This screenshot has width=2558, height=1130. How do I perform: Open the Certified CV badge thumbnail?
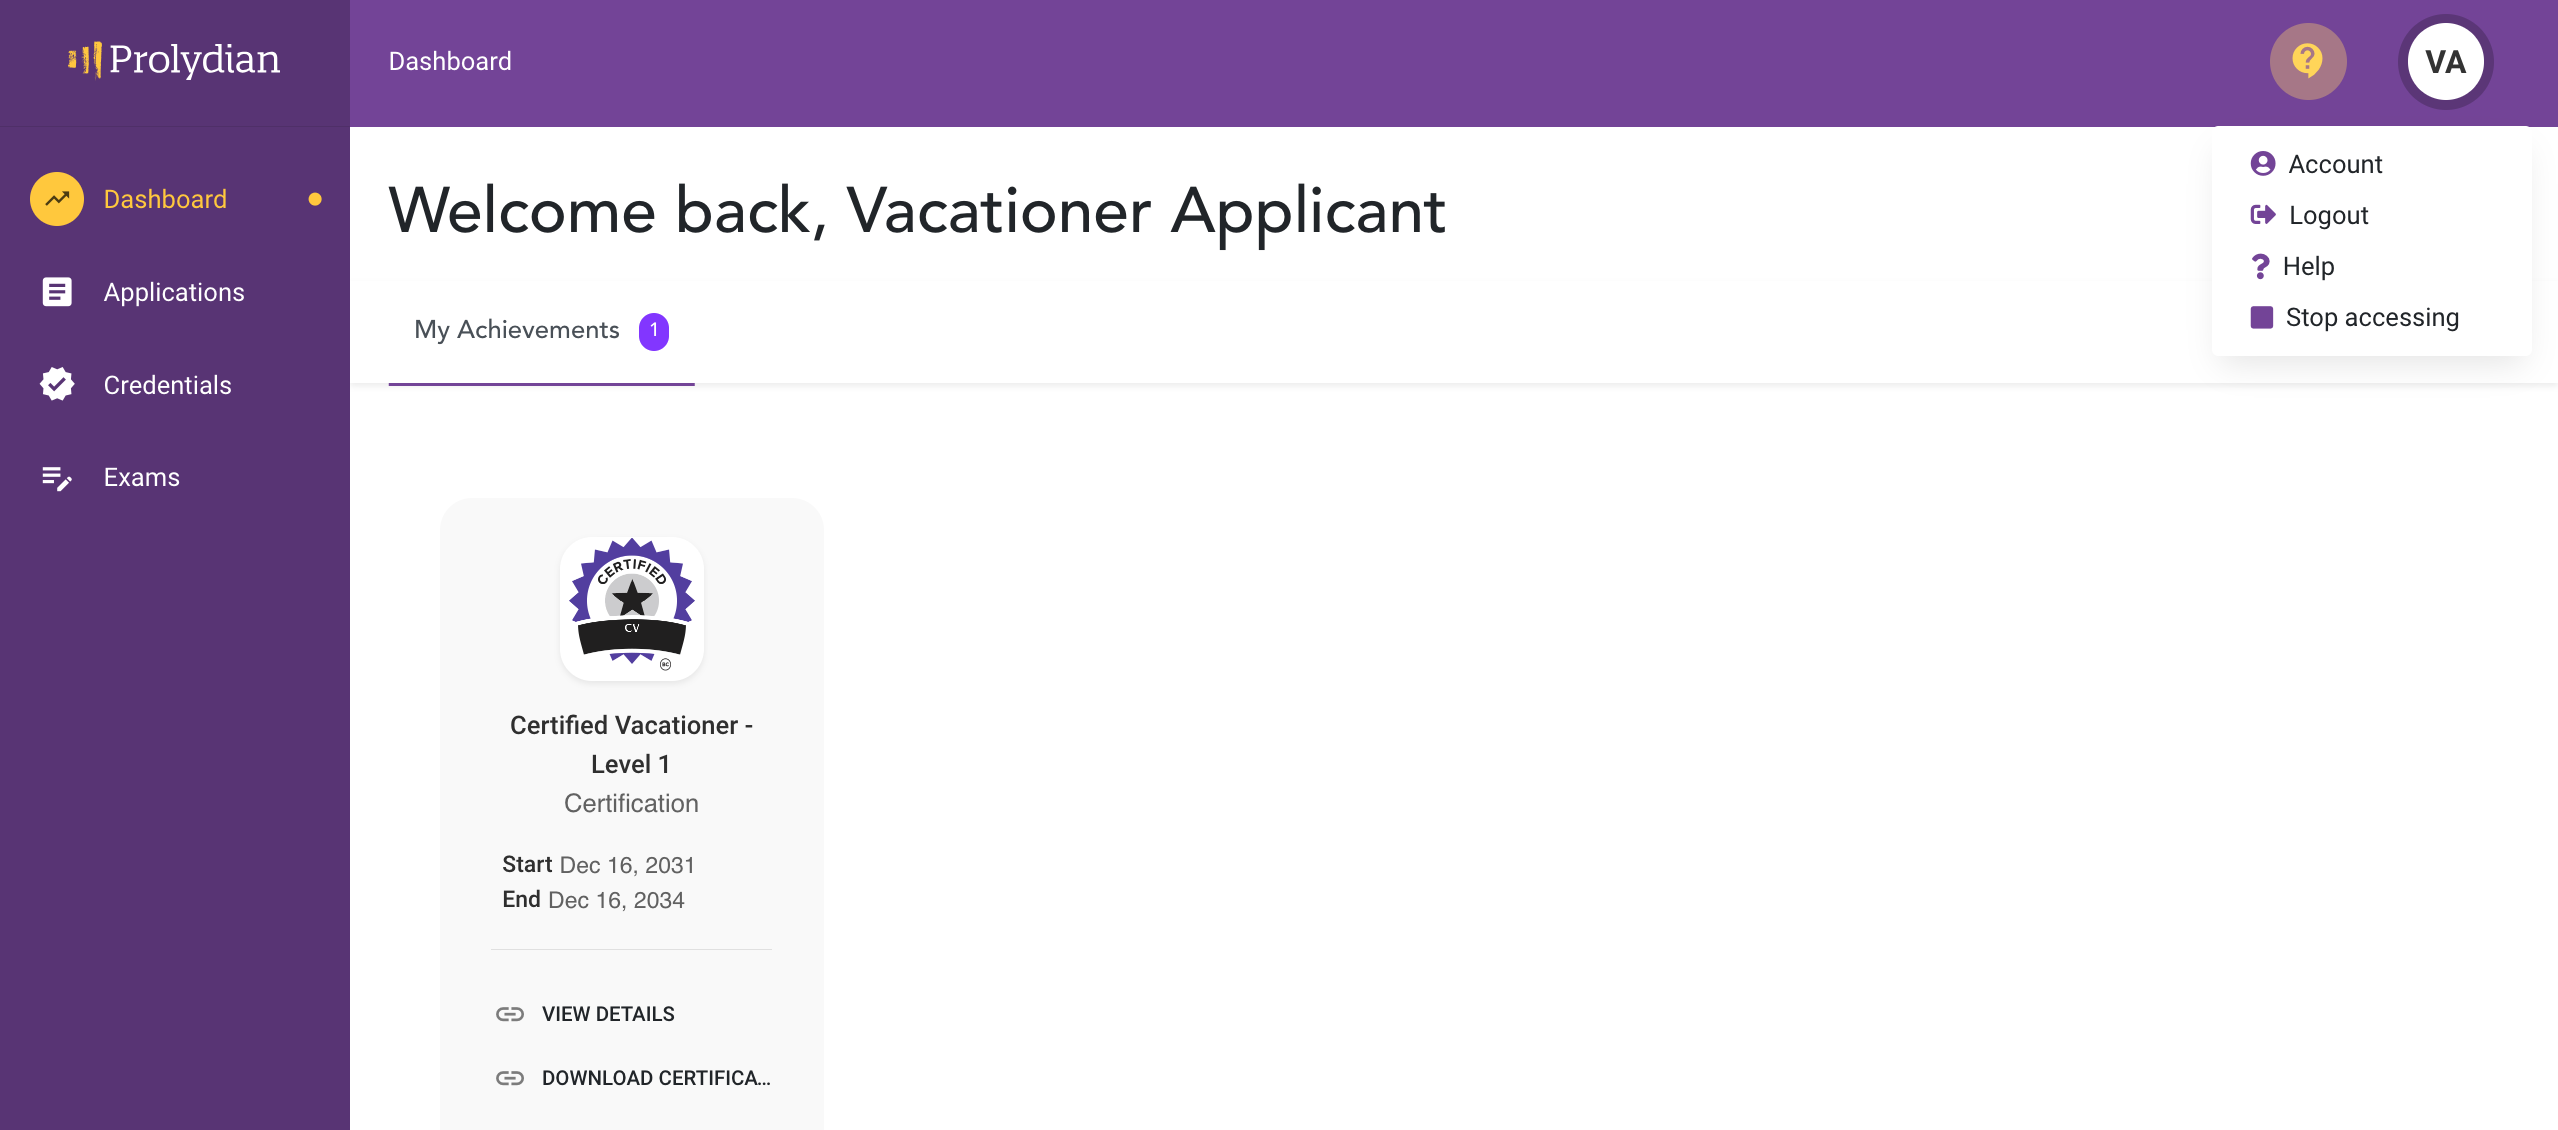(631, 608)
